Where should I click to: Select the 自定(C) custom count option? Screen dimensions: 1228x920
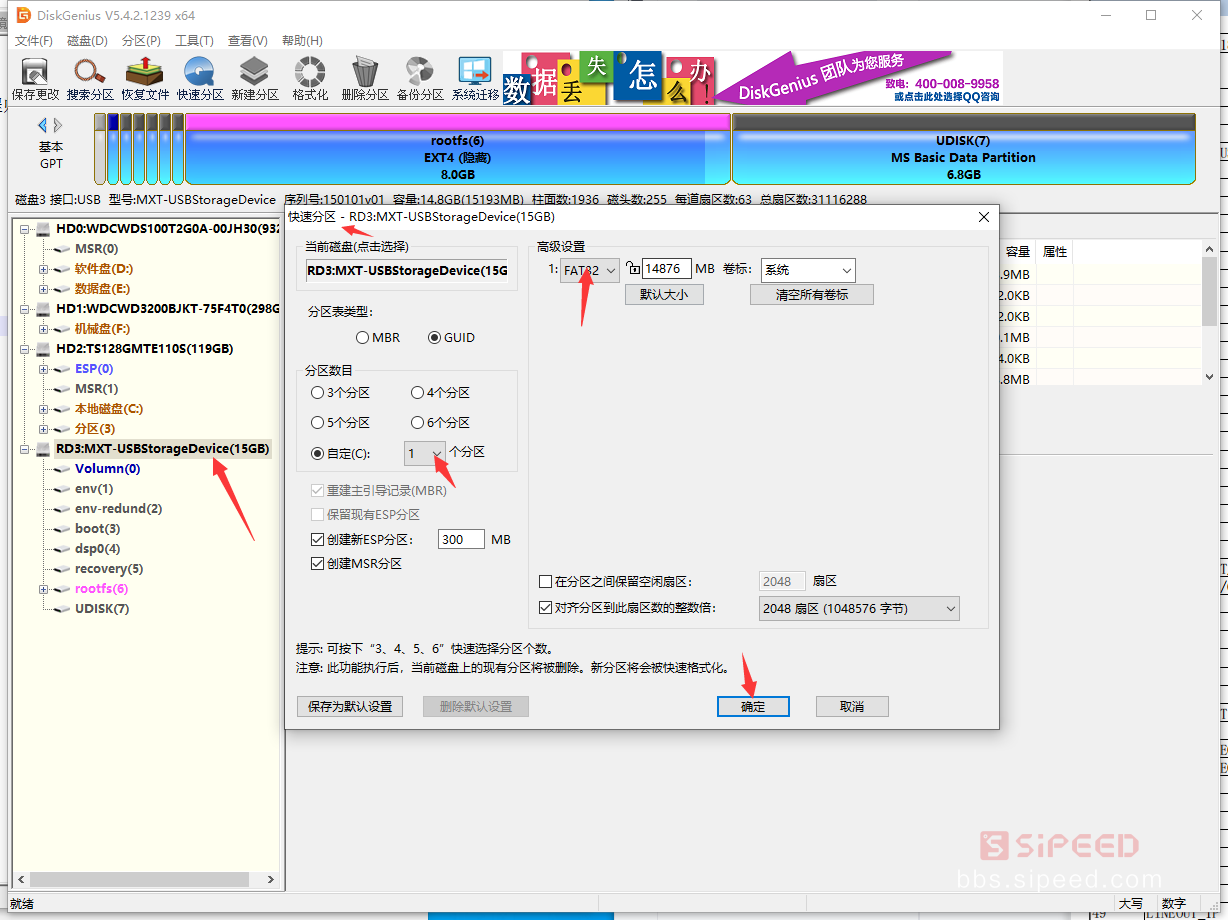tap(341, 453)
